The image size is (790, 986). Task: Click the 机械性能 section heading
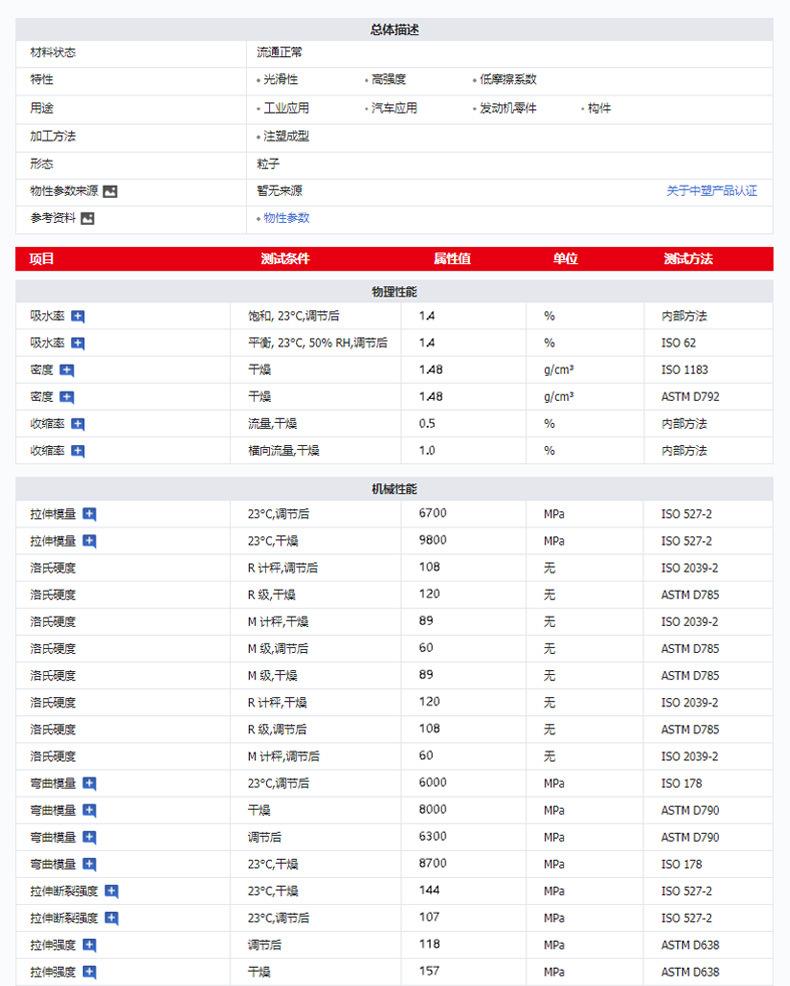394,489
